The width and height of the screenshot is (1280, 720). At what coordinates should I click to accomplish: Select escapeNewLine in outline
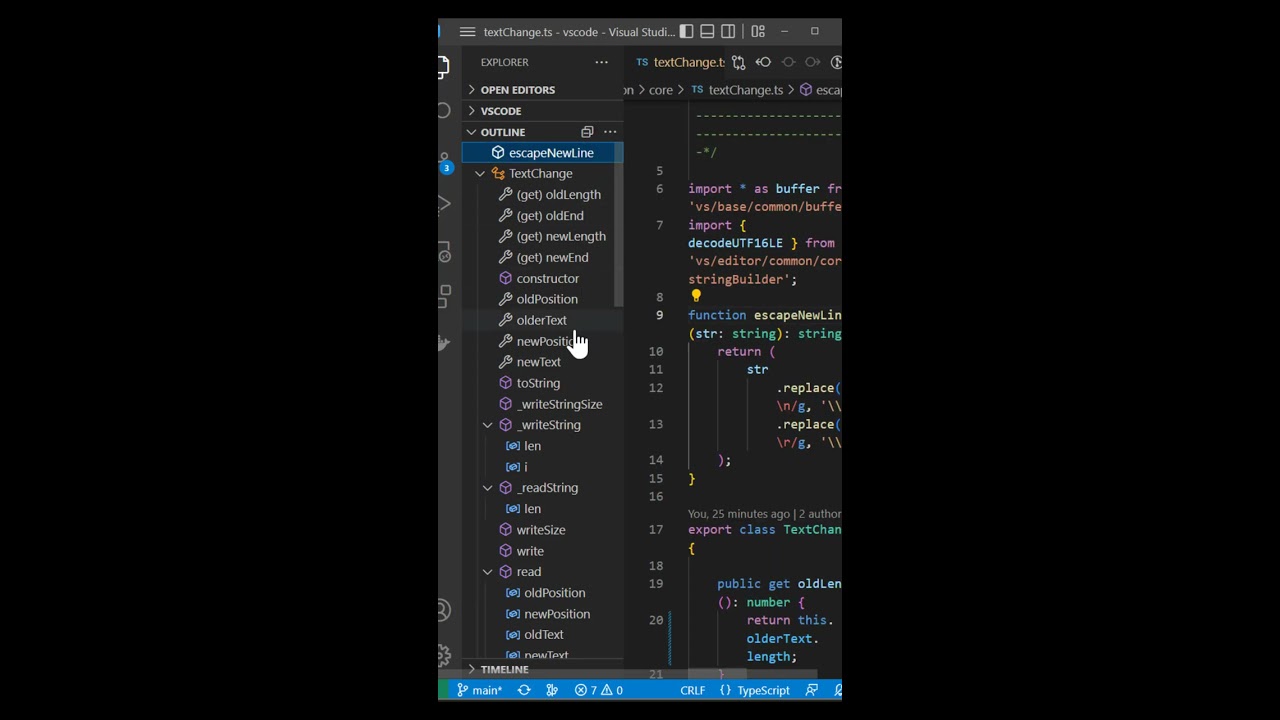(x=542, y=153)
